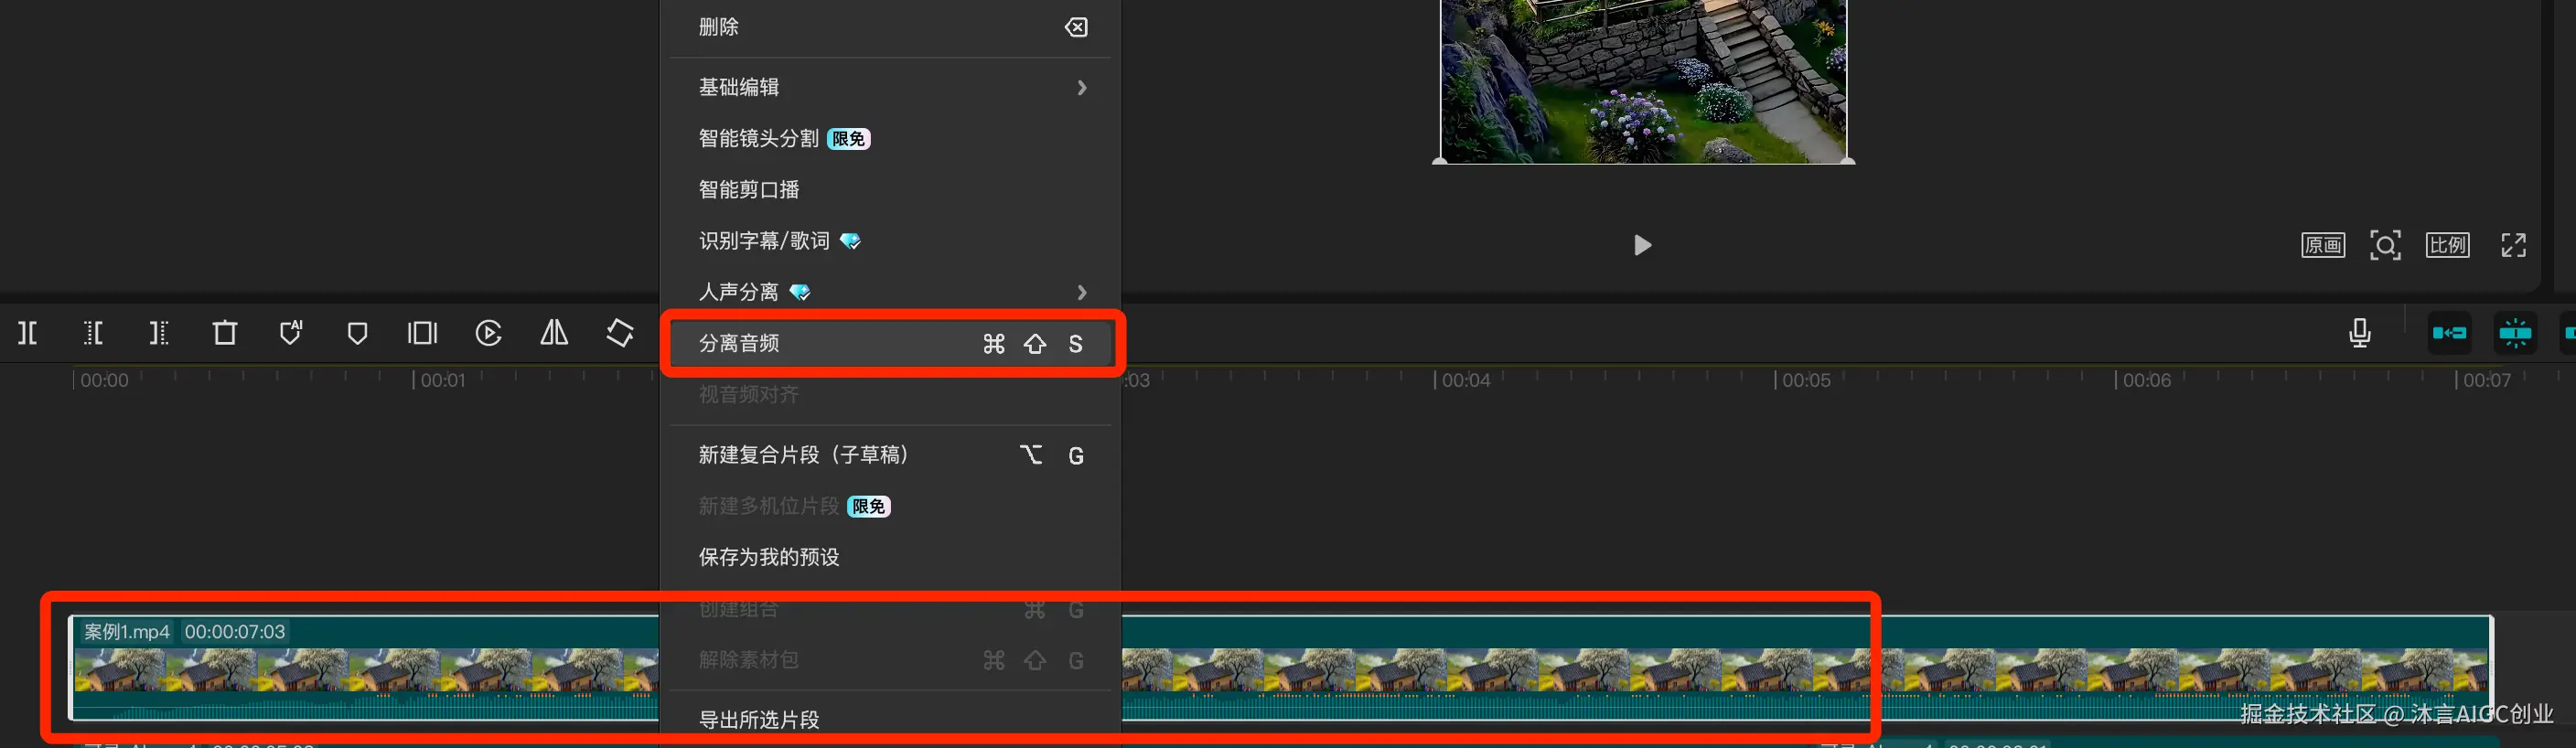The height and width of the screenshot is (748, 2576).
Task: Choose 智能镜头分割 in the menu
Action: [x=890, y=138]
